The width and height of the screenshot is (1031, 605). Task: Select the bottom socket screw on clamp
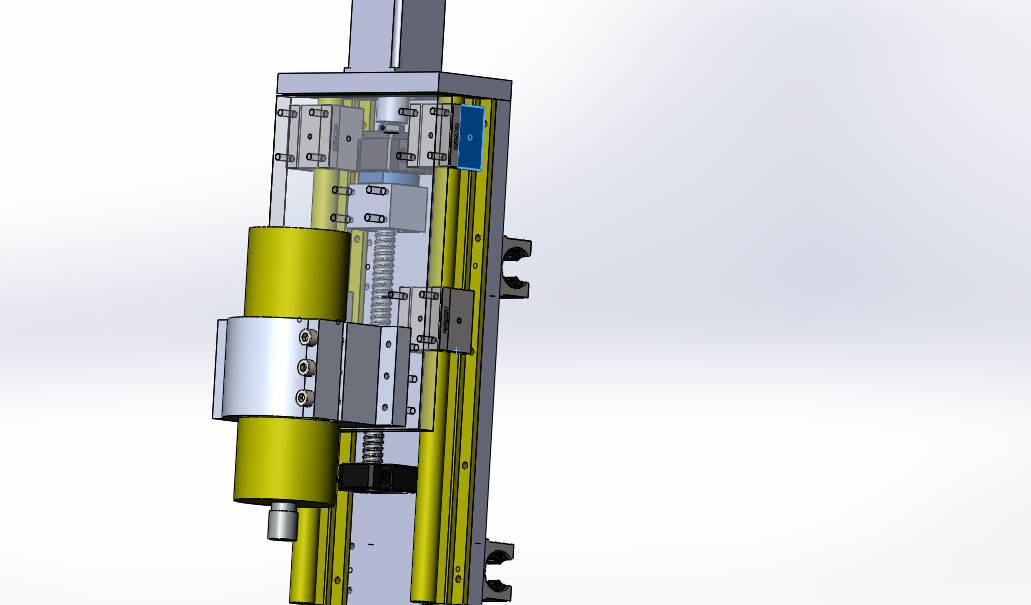point(304,397)
